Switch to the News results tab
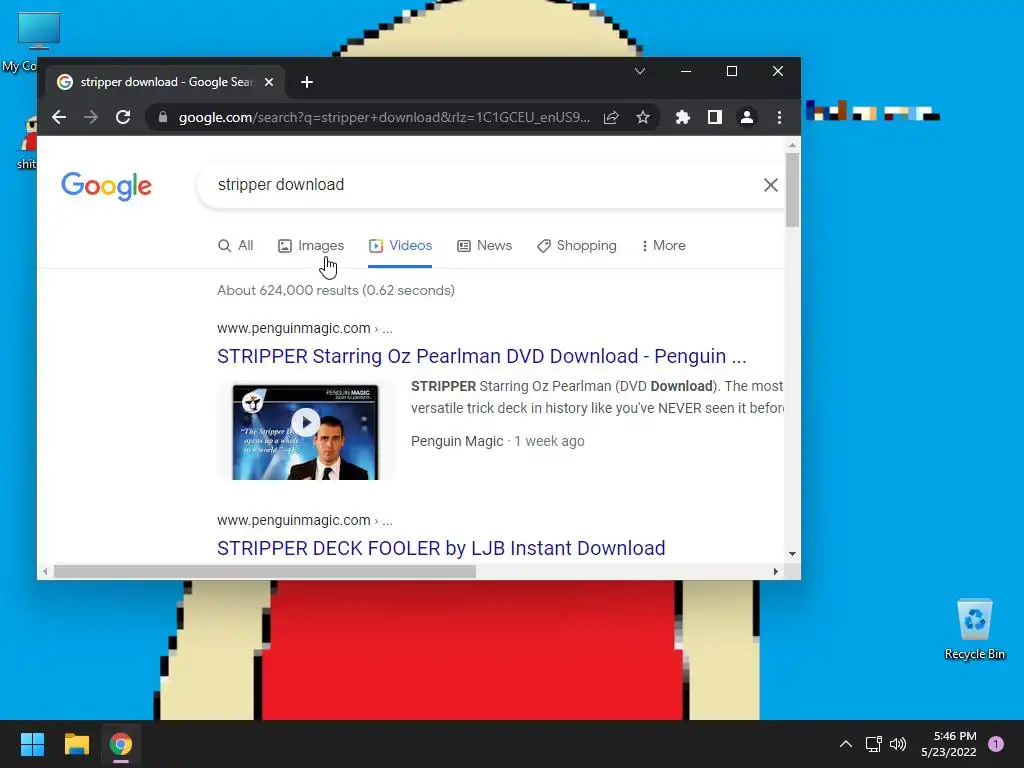The width and height of the screenshot is (1024, 768). [485, 246]
